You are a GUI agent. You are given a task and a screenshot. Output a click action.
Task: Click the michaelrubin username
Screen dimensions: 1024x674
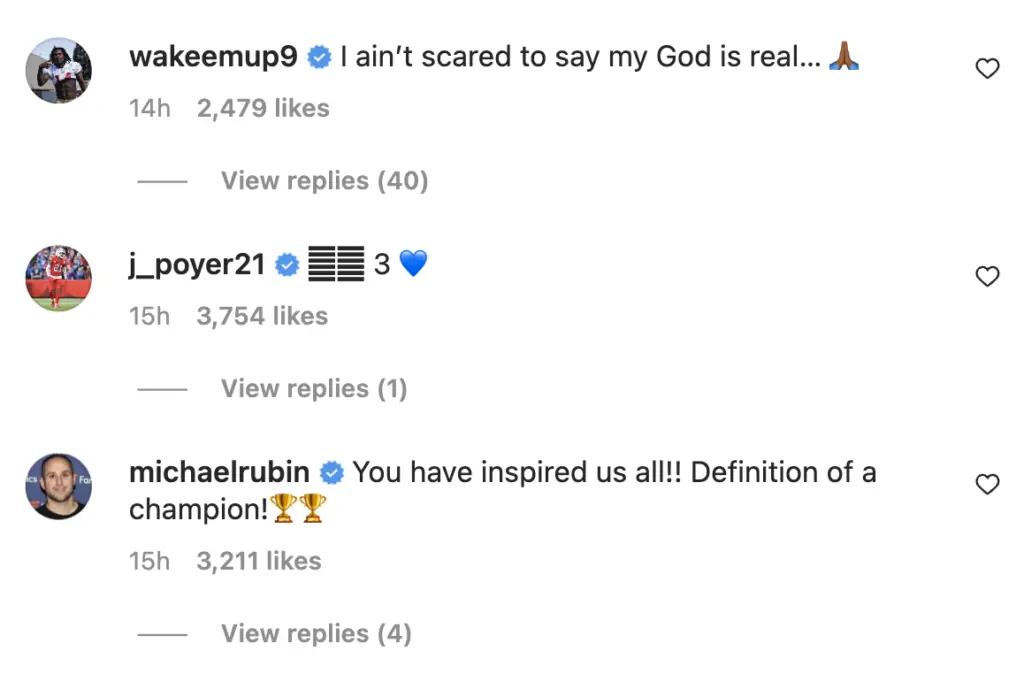click(x=219, y=472)
